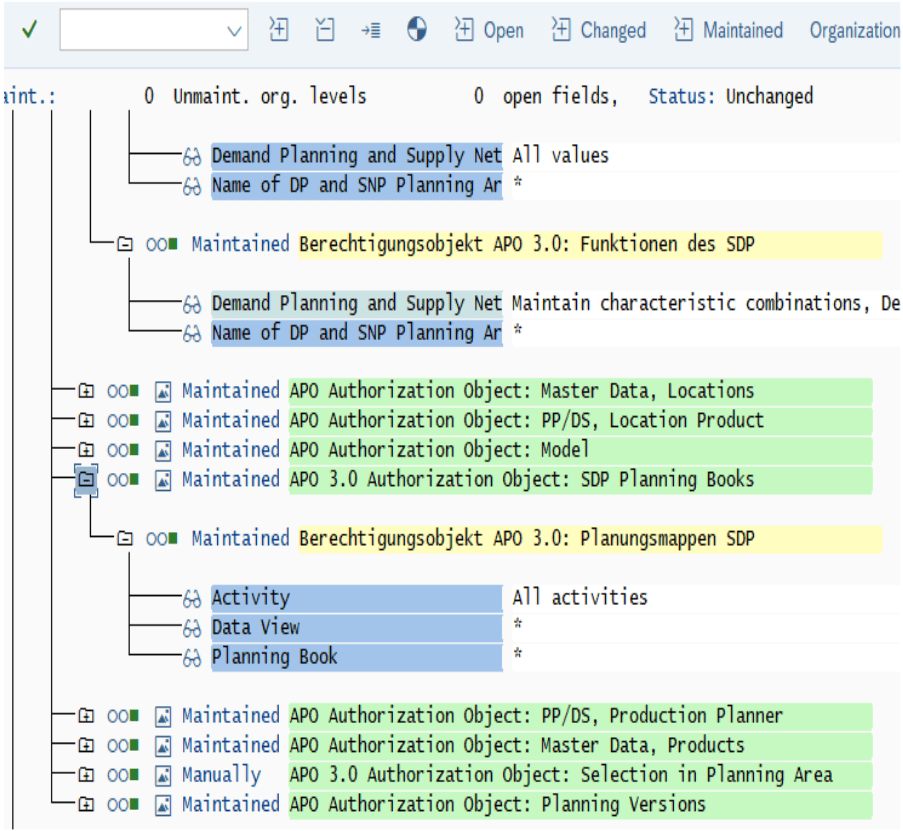The height and width of the screenshot is (831, 903).
Task: Expand the Selection in Planning Area node
Action: point(86,775)
